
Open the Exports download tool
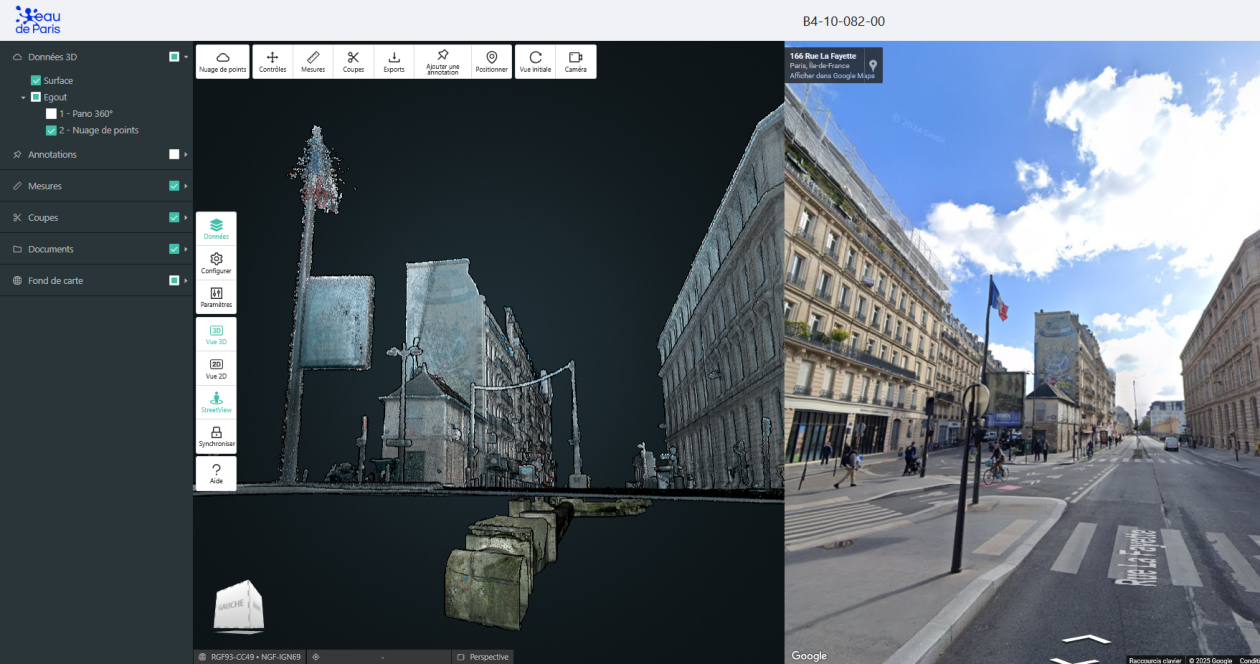(394, 62)
